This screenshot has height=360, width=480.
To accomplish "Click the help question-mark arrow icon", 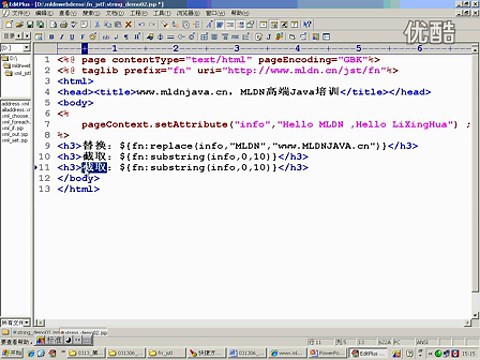I will tap(307, 24).
